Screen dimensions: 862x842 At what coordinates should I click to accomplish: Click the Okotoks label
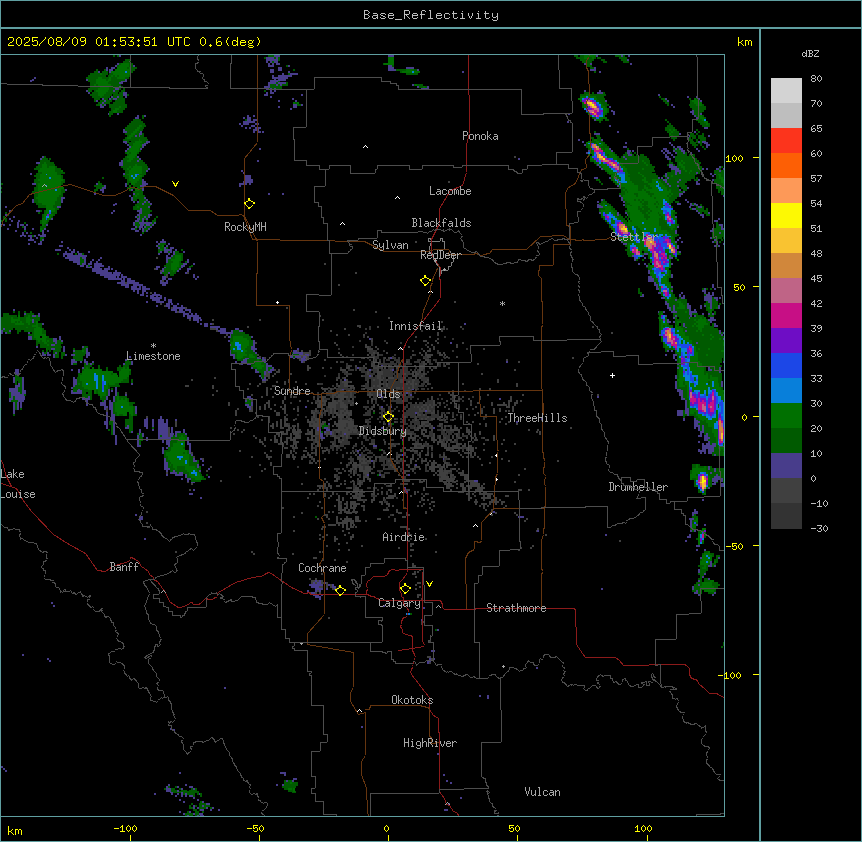[412, 700]
